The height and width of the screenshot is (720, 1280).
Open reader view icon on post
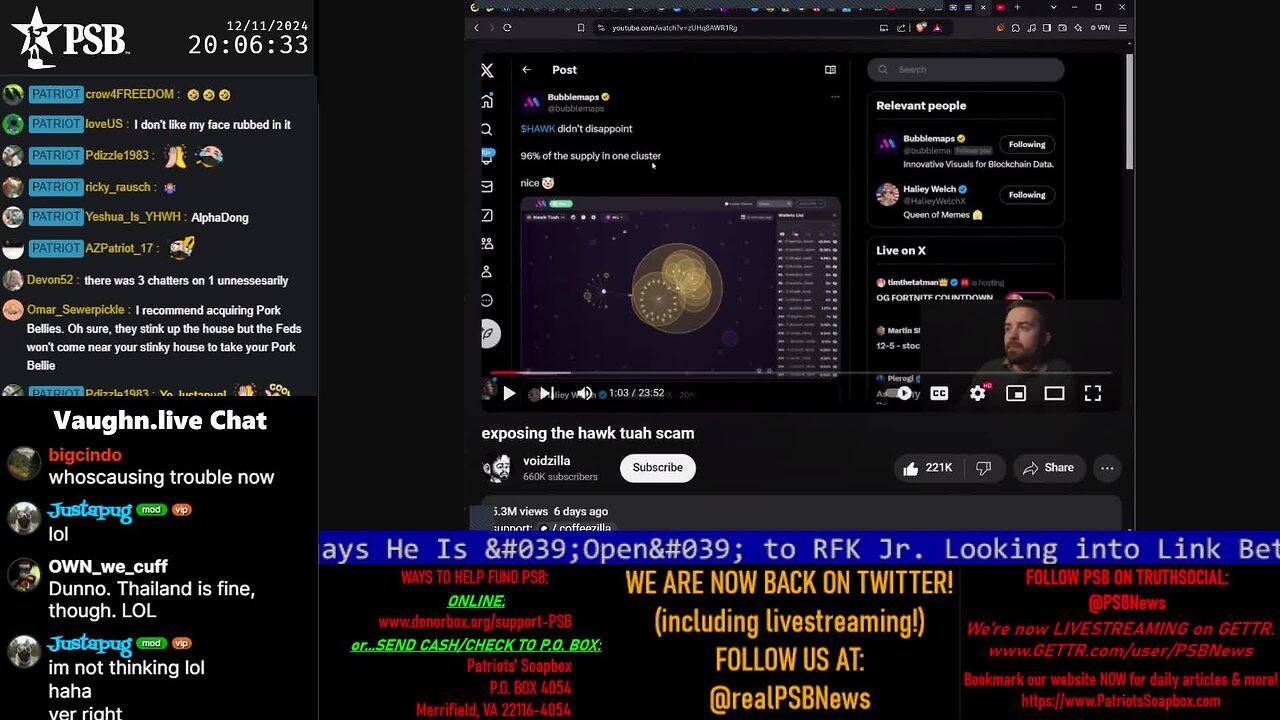(x=830, y=70)
